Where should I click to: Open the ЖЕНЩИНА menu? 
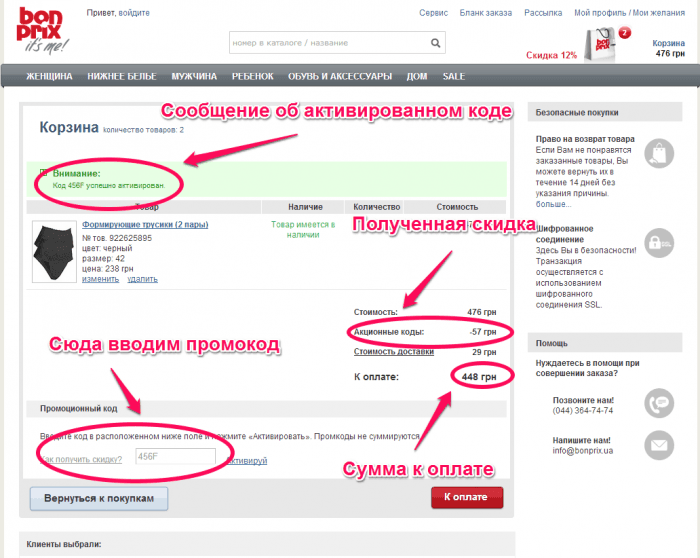(x=49, y=76)
